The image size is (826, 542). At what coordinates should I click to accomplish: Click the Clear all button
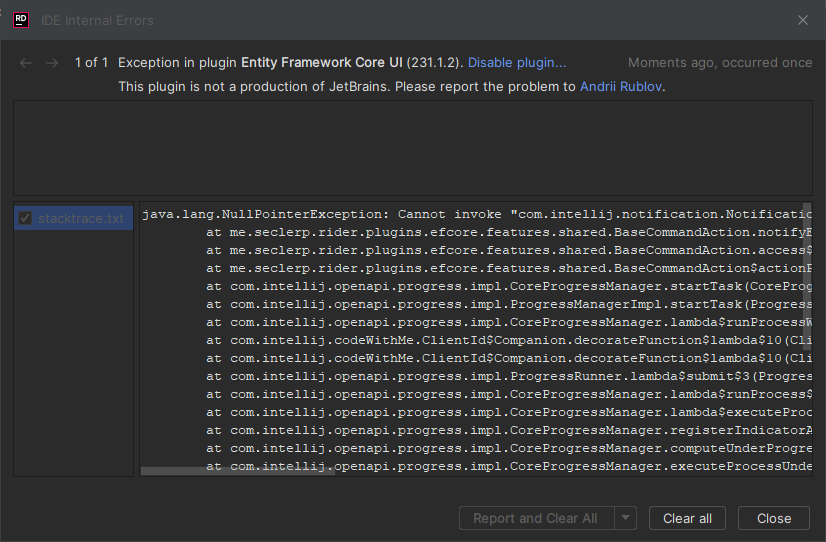tap(687, 518)
